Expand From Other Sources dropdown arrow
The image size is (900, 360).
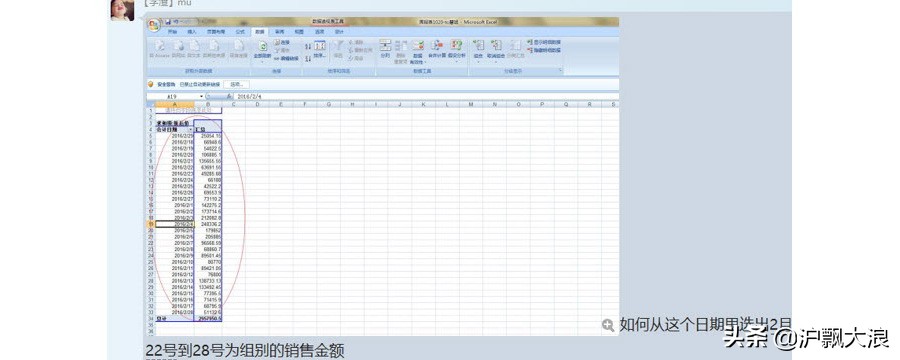[x=214, y=62]
